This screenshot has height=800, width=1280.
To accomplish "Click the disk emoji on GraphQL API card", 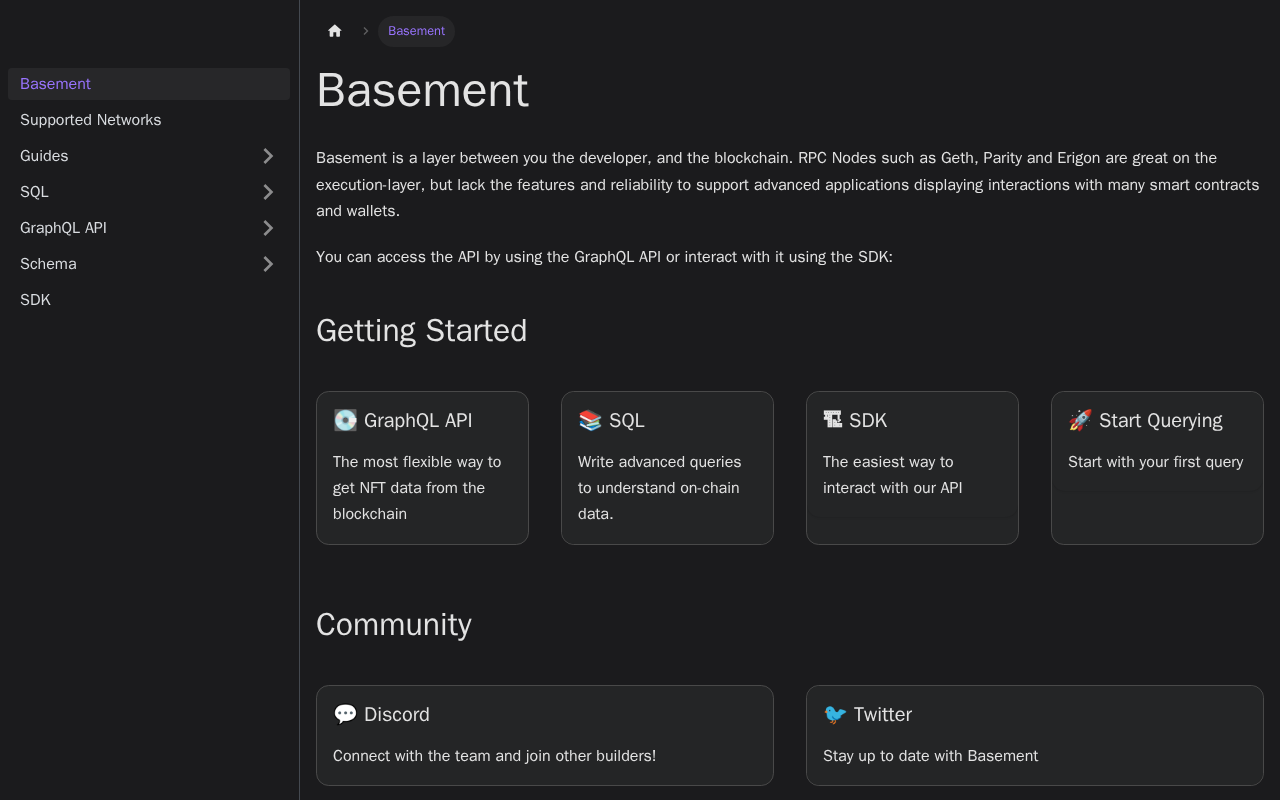I will click(345, 420).
